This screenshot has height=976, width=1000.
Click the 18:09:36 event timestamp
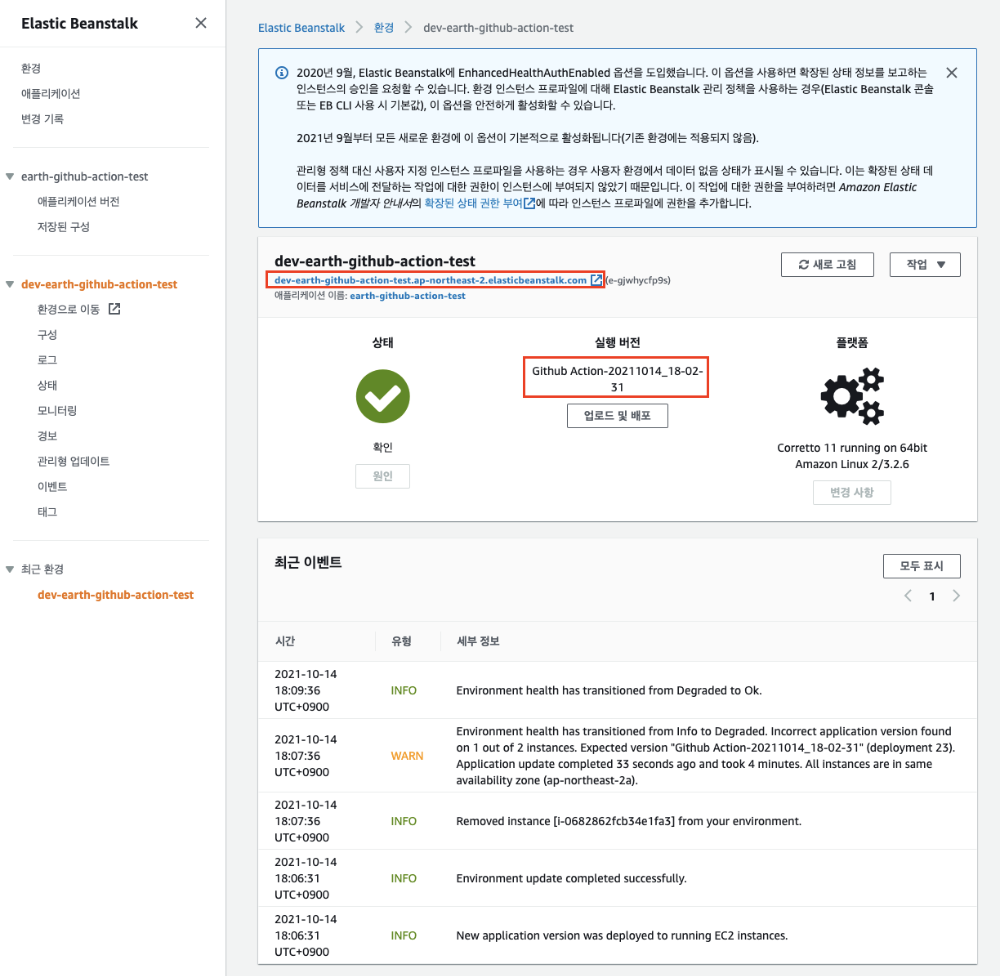(x=305, y=691)
